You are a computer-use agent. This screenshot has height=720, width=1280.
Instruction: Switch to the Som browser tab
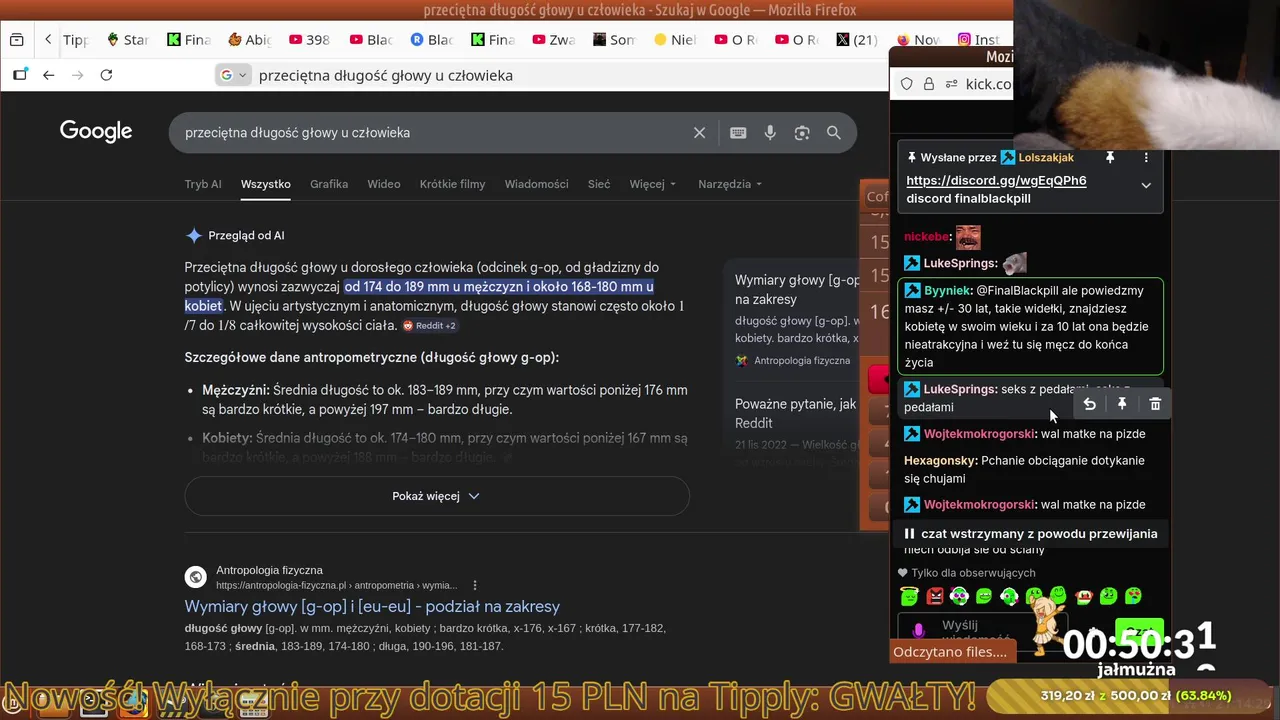614,40
